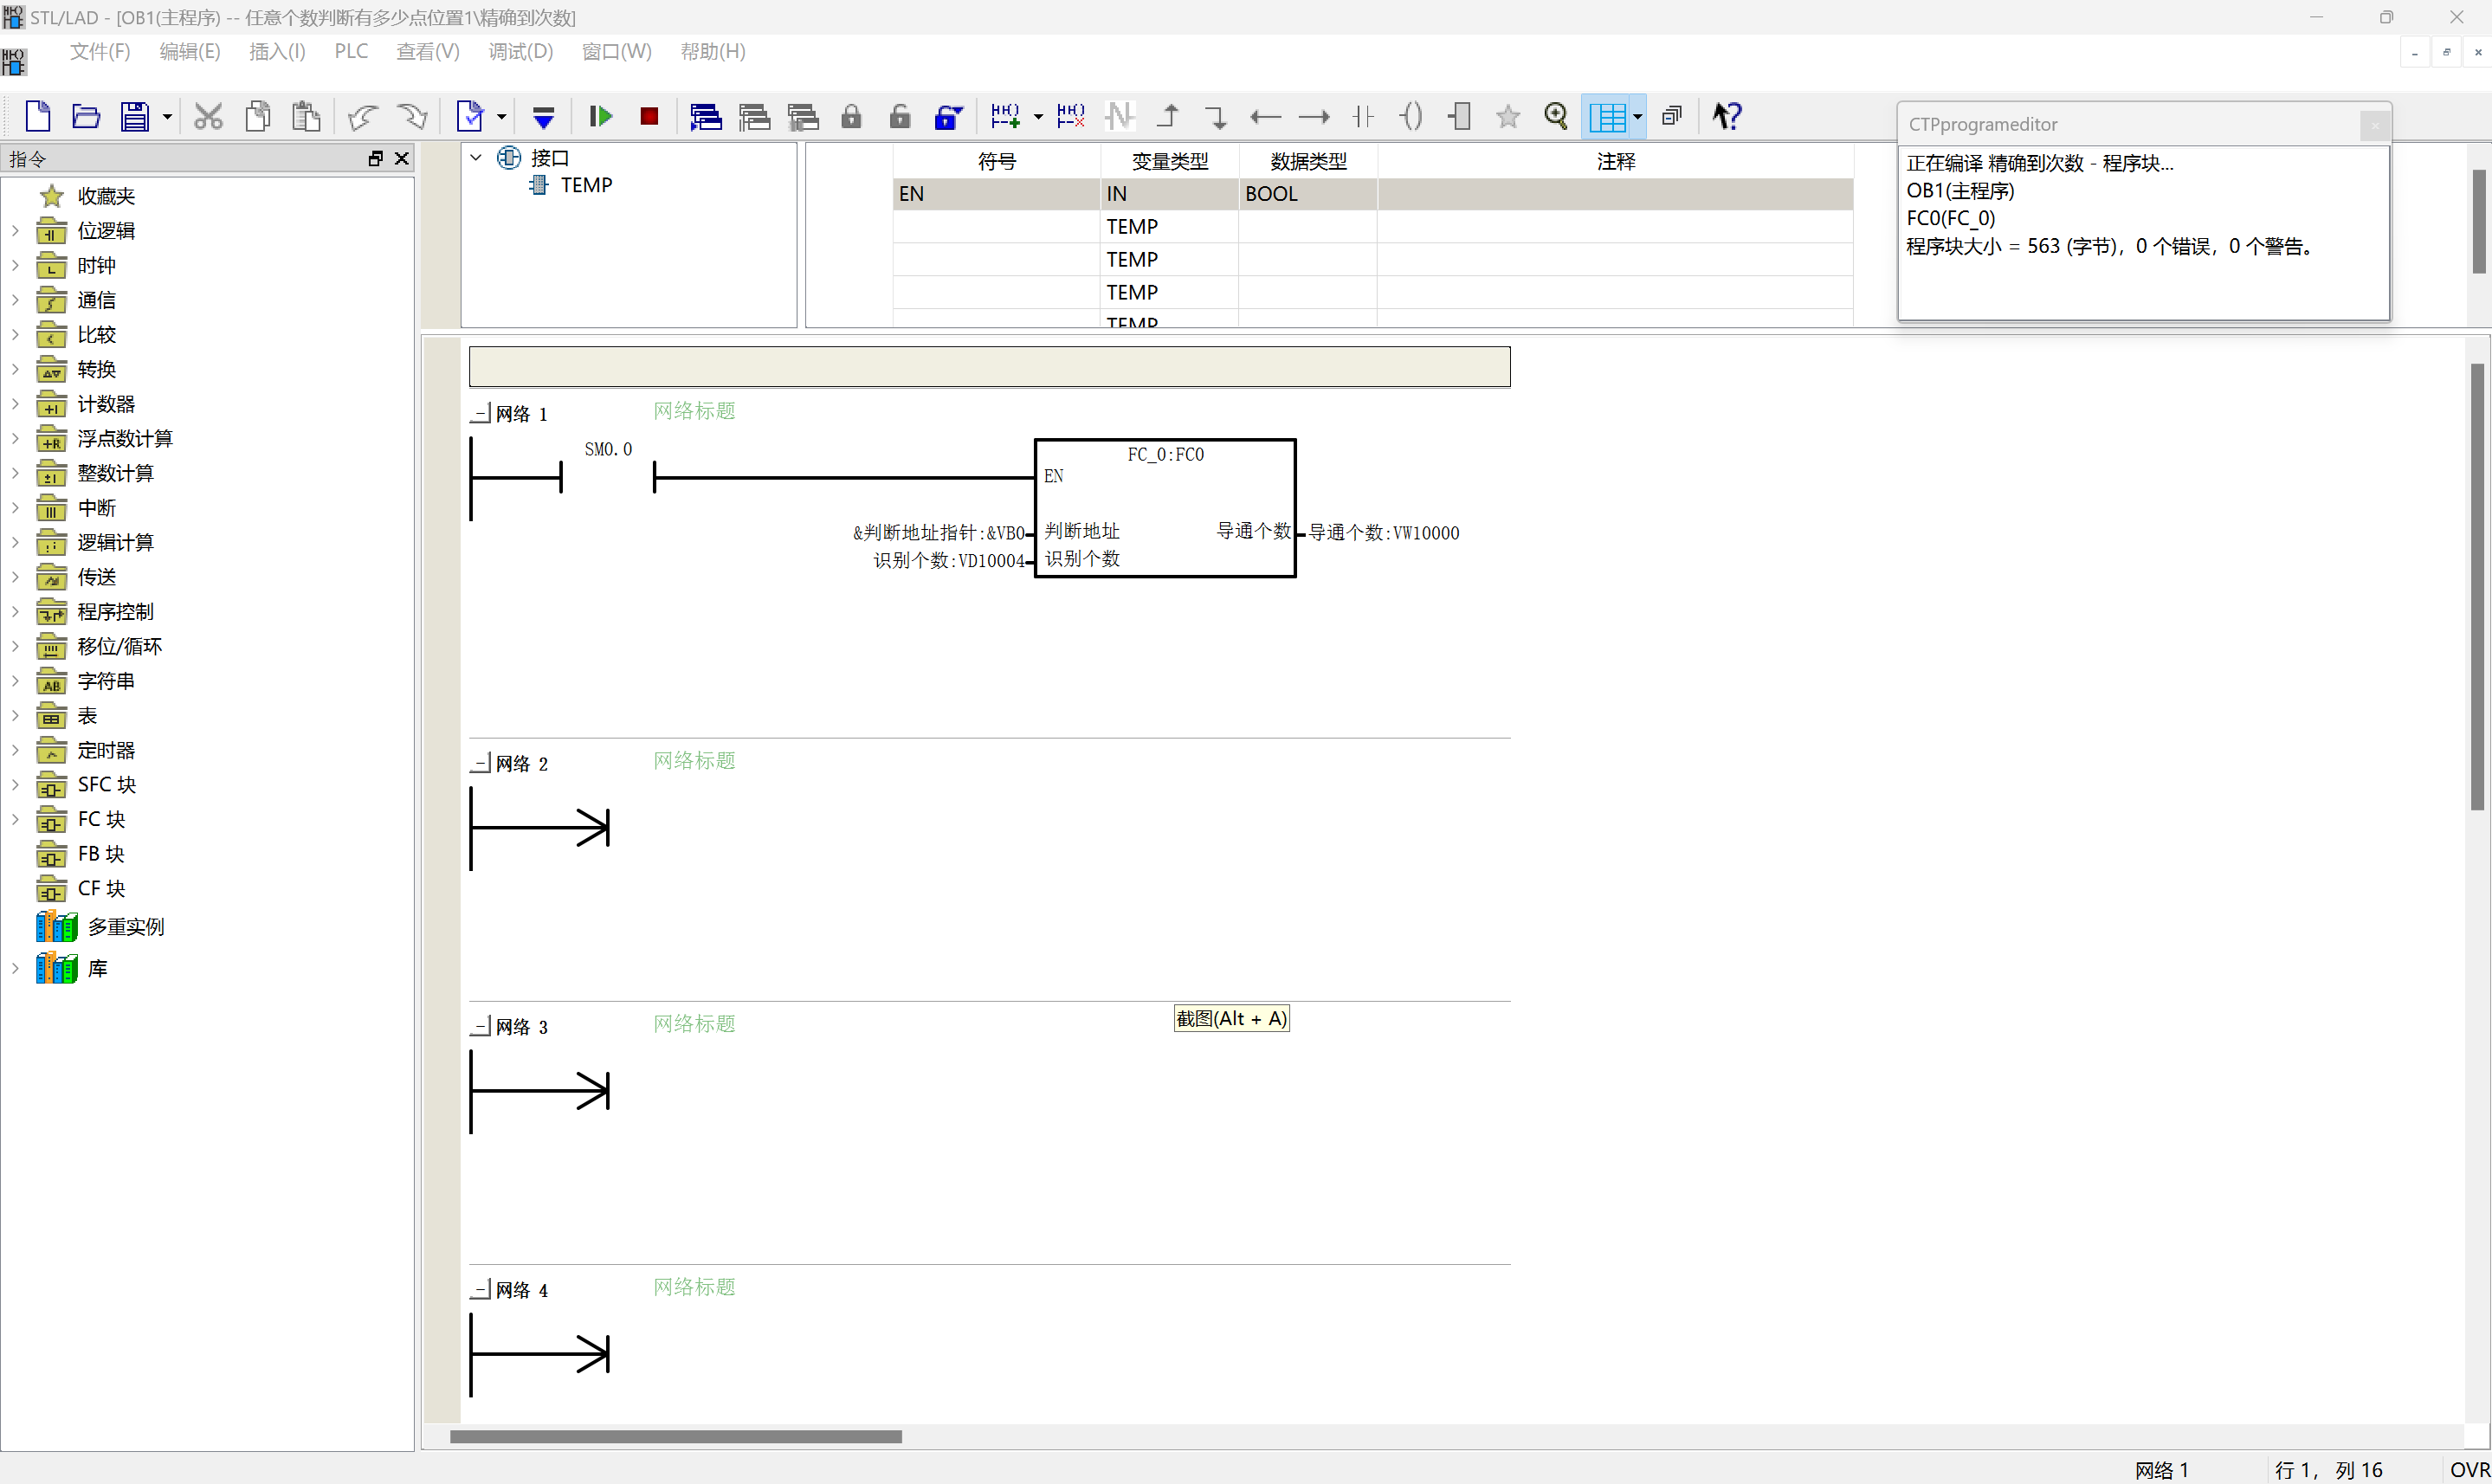Open the 调试(D) menu
2492x1484 pixels.
coord(520,51)
